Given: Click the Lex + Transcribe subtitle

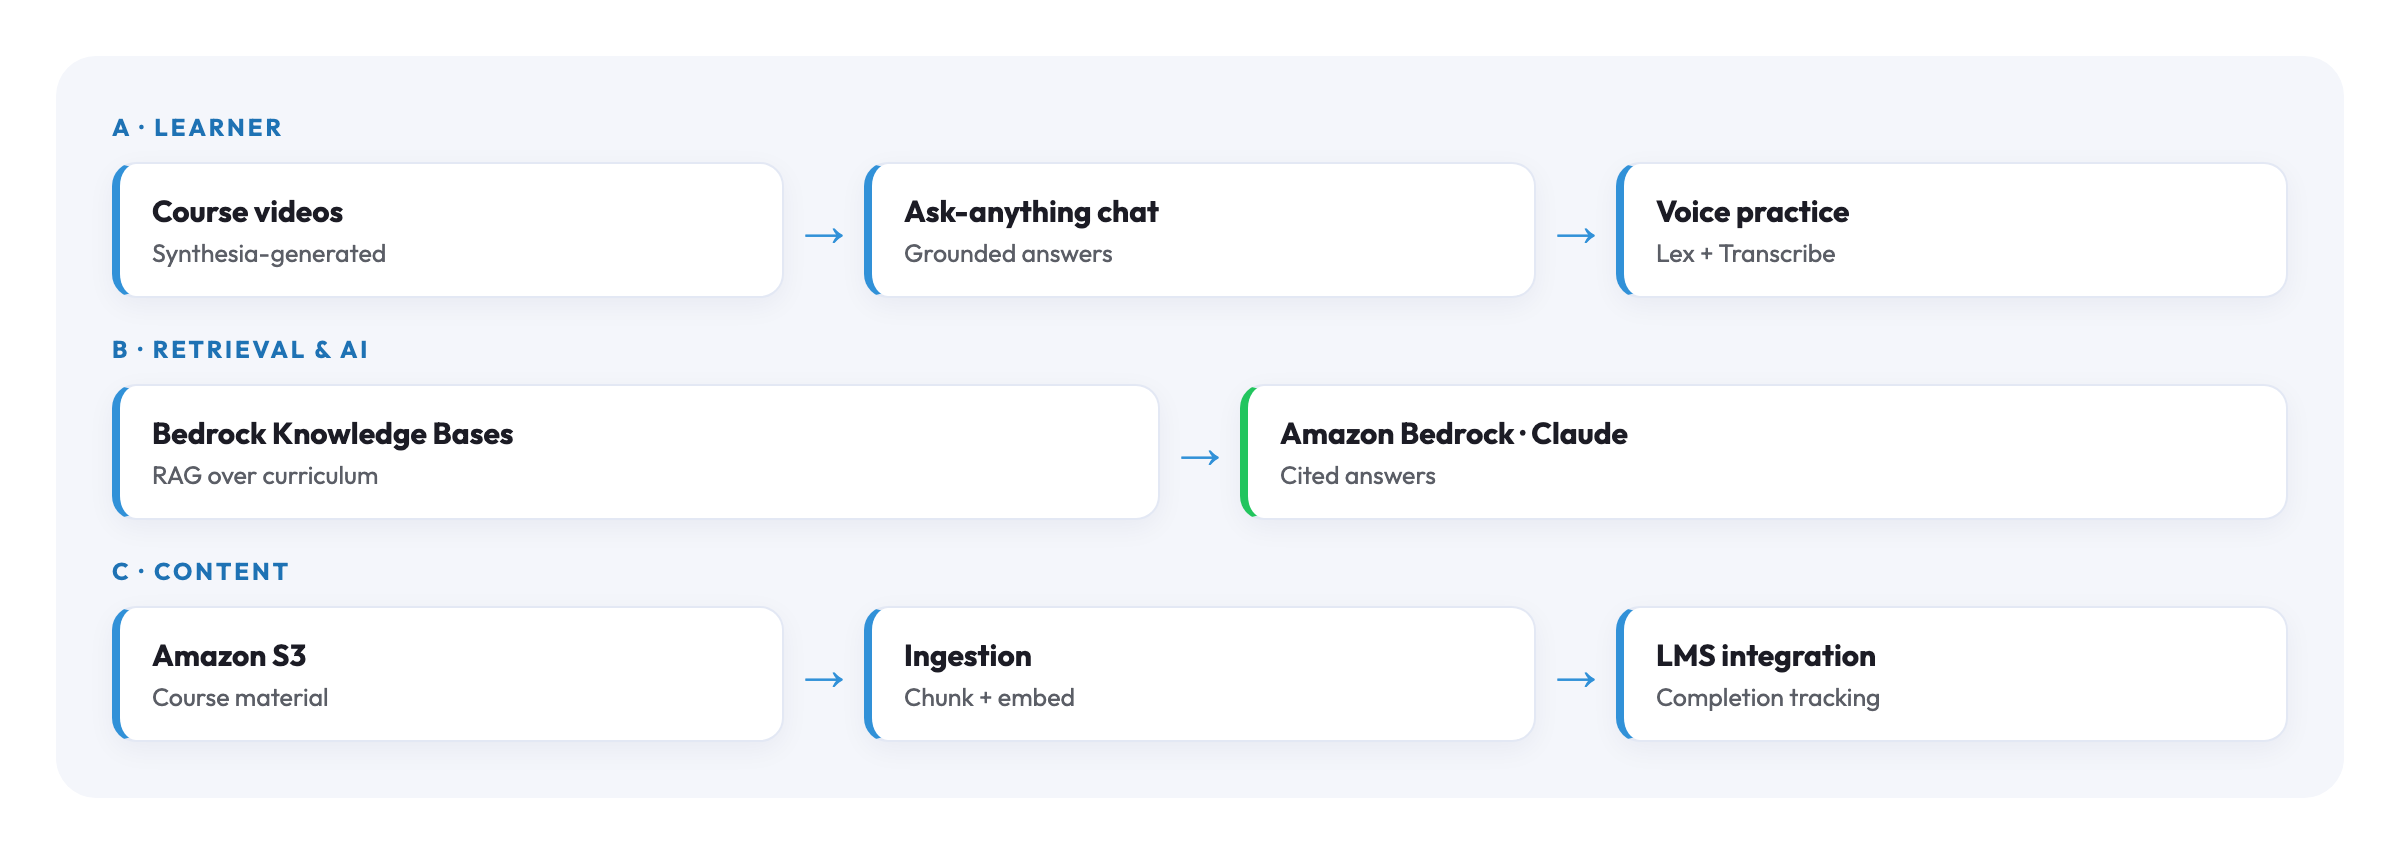Looking at the screenshot, I should point(1745,254).
